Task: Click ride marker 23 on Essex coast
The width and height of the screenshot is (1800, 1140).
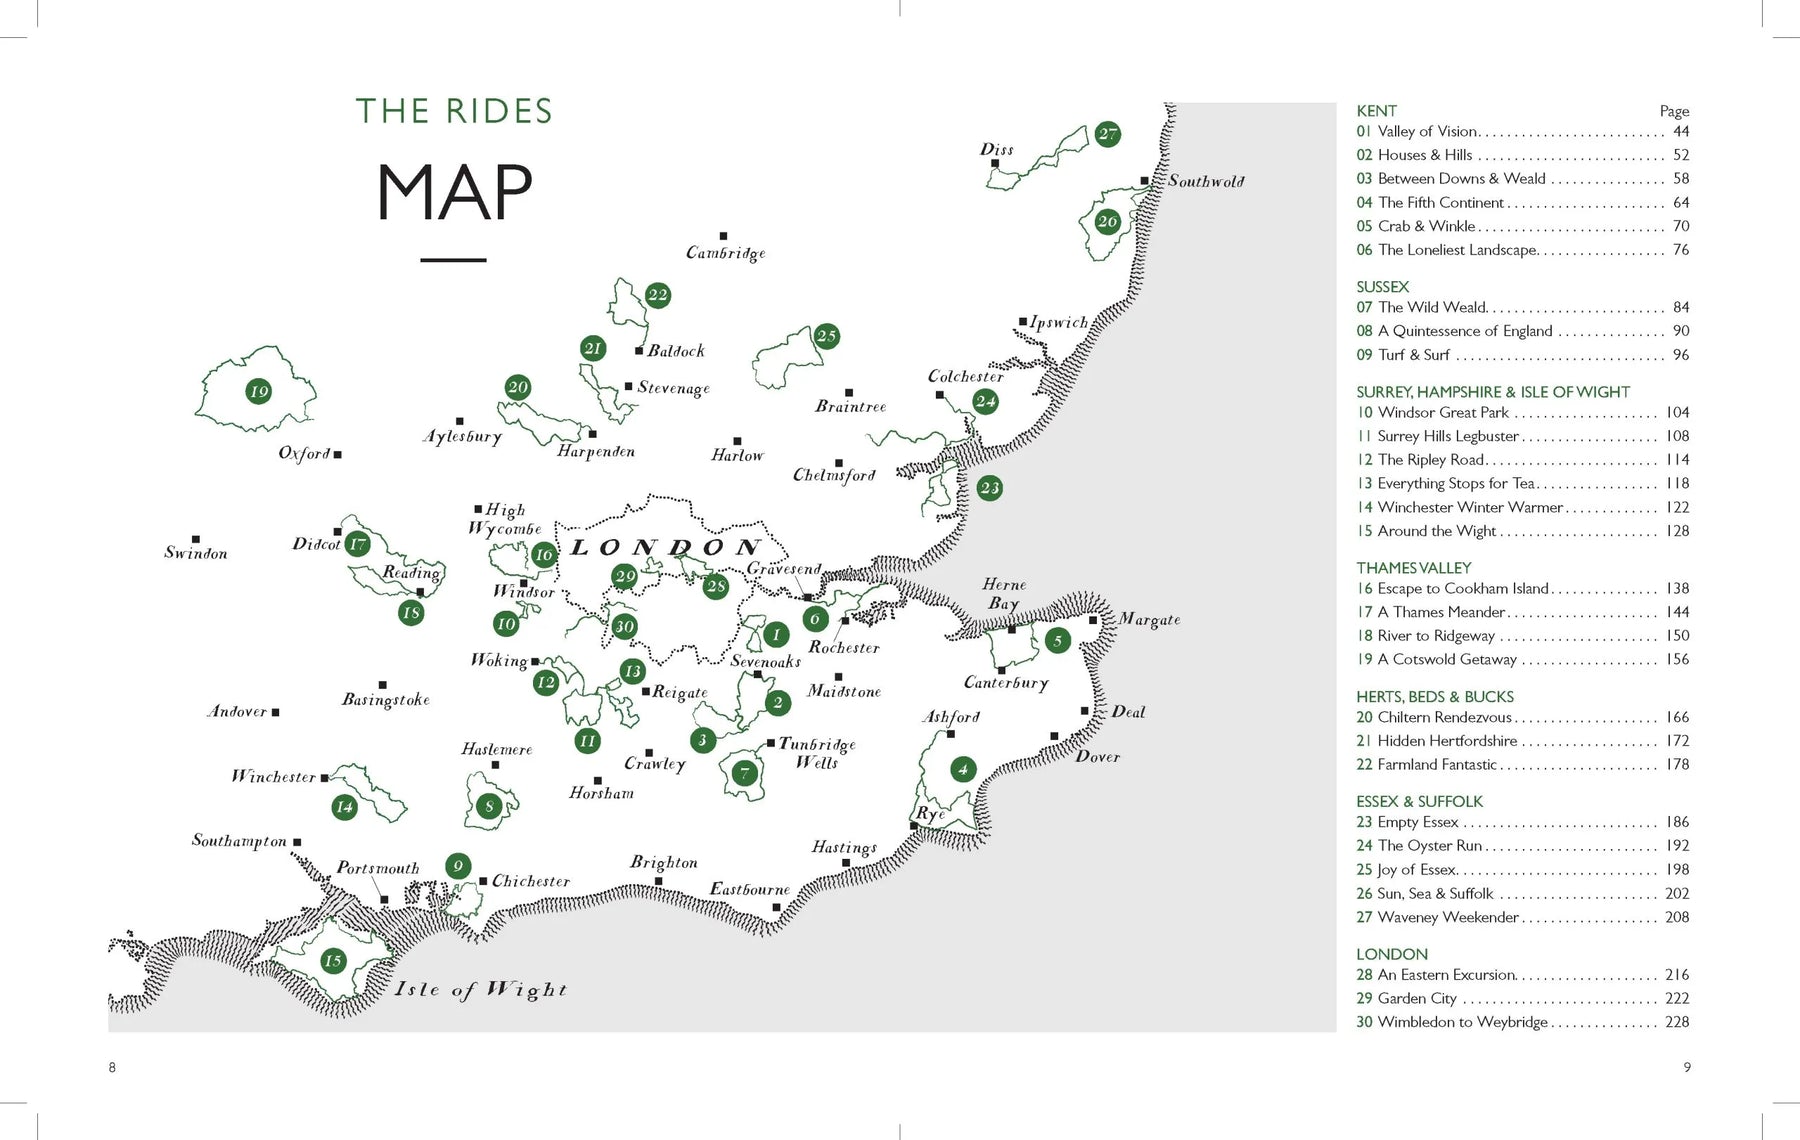Action: 989,488
